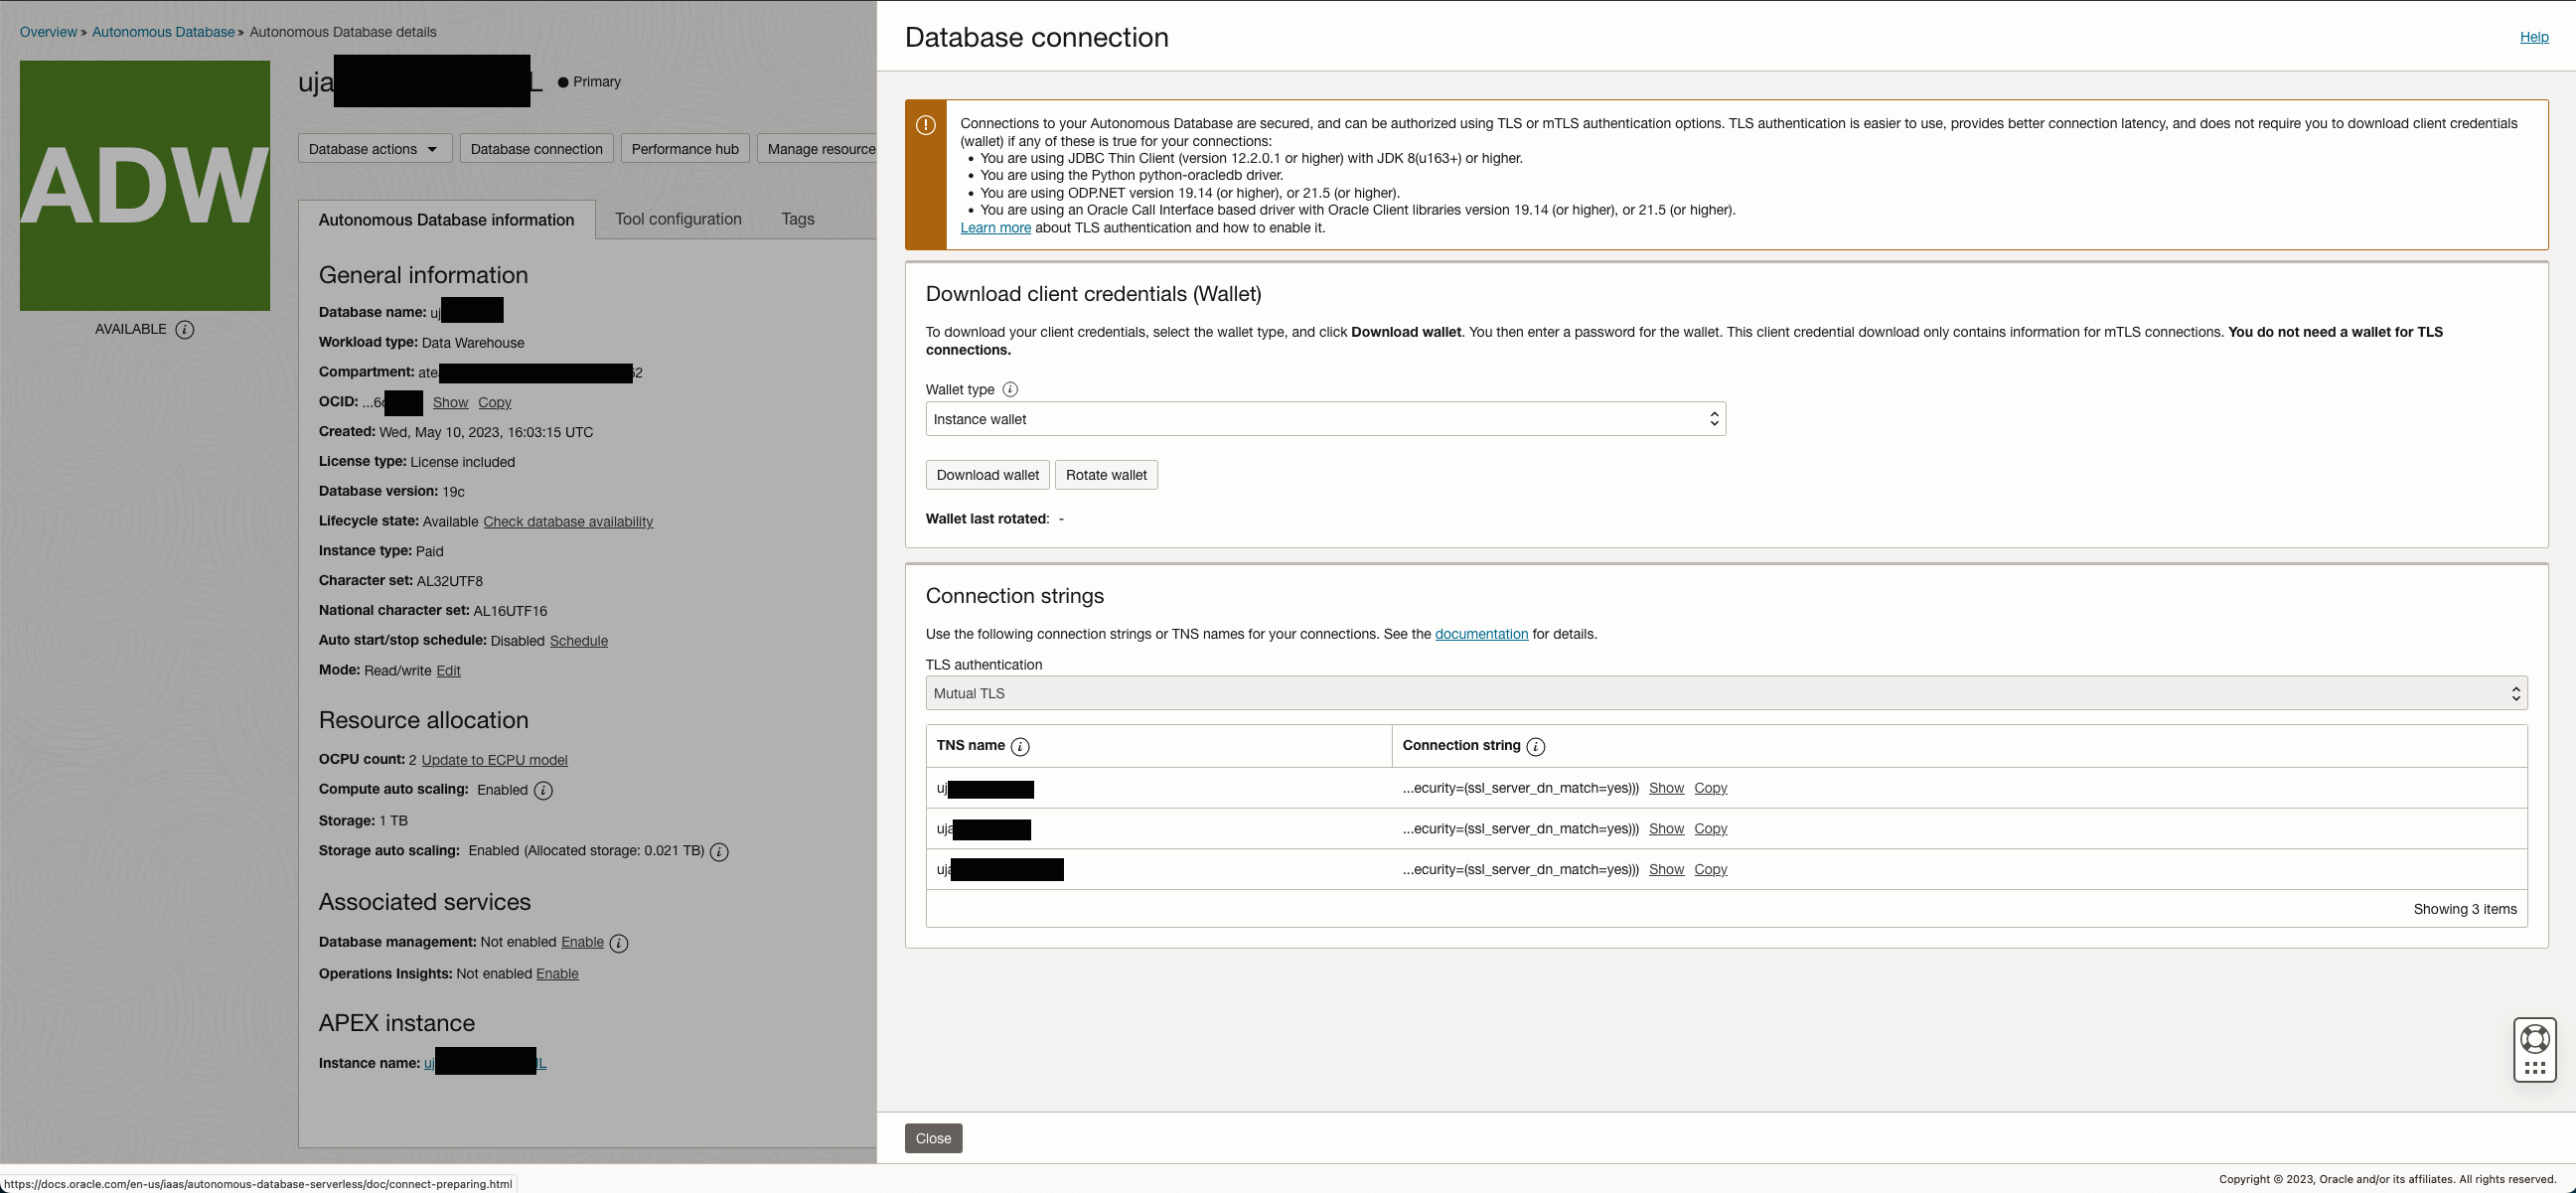Viewport: 2576px width, 1193px height.
Task: Show the full OCID value
Action: 450,402
